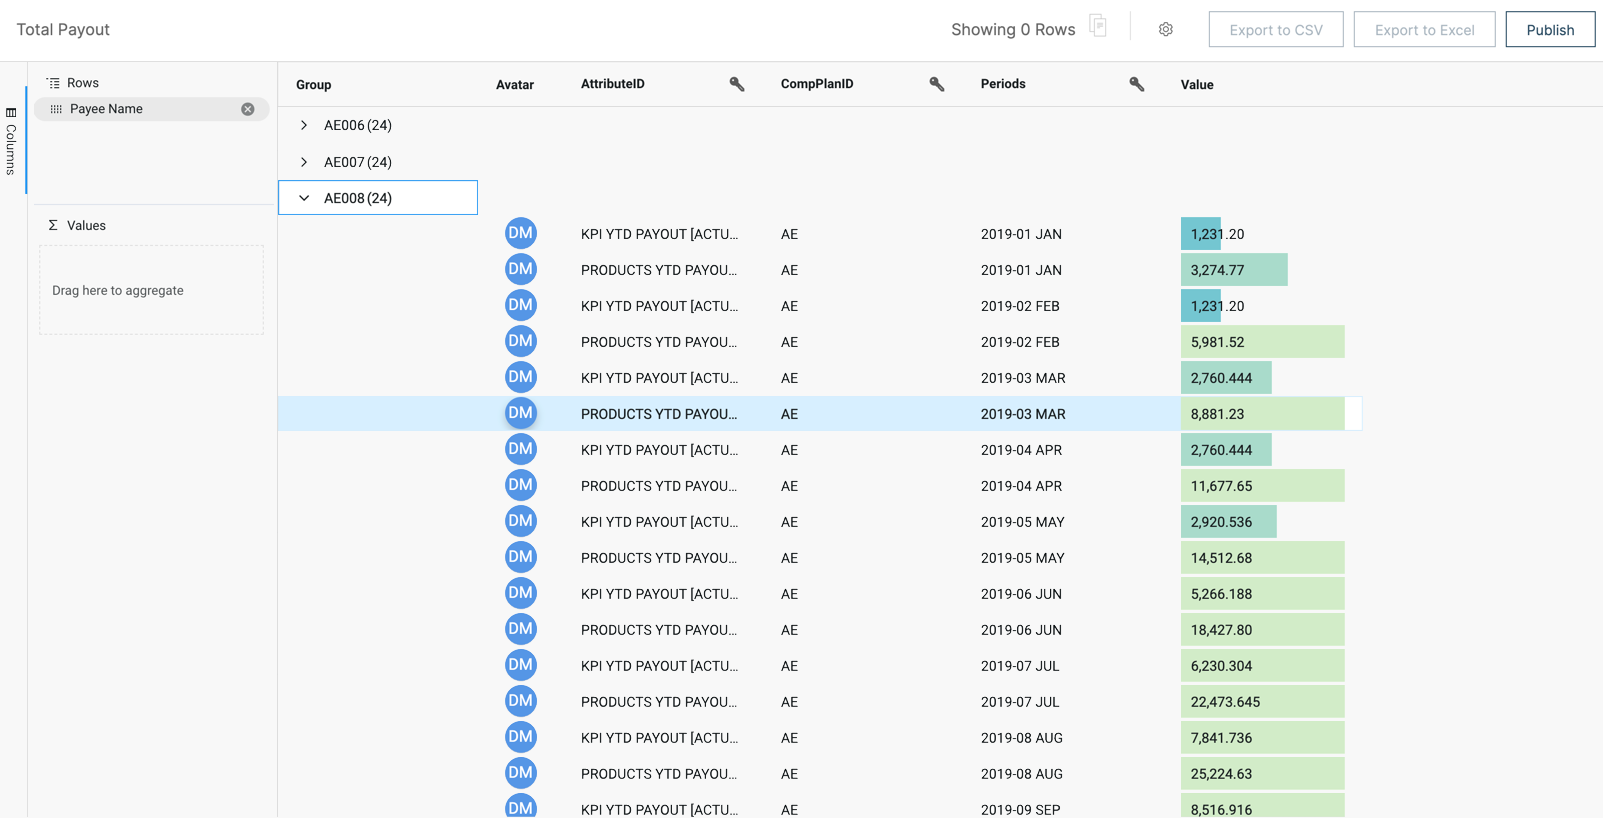Click DM avatar for 2019-01 JAN KPI row

click(520, 234)
